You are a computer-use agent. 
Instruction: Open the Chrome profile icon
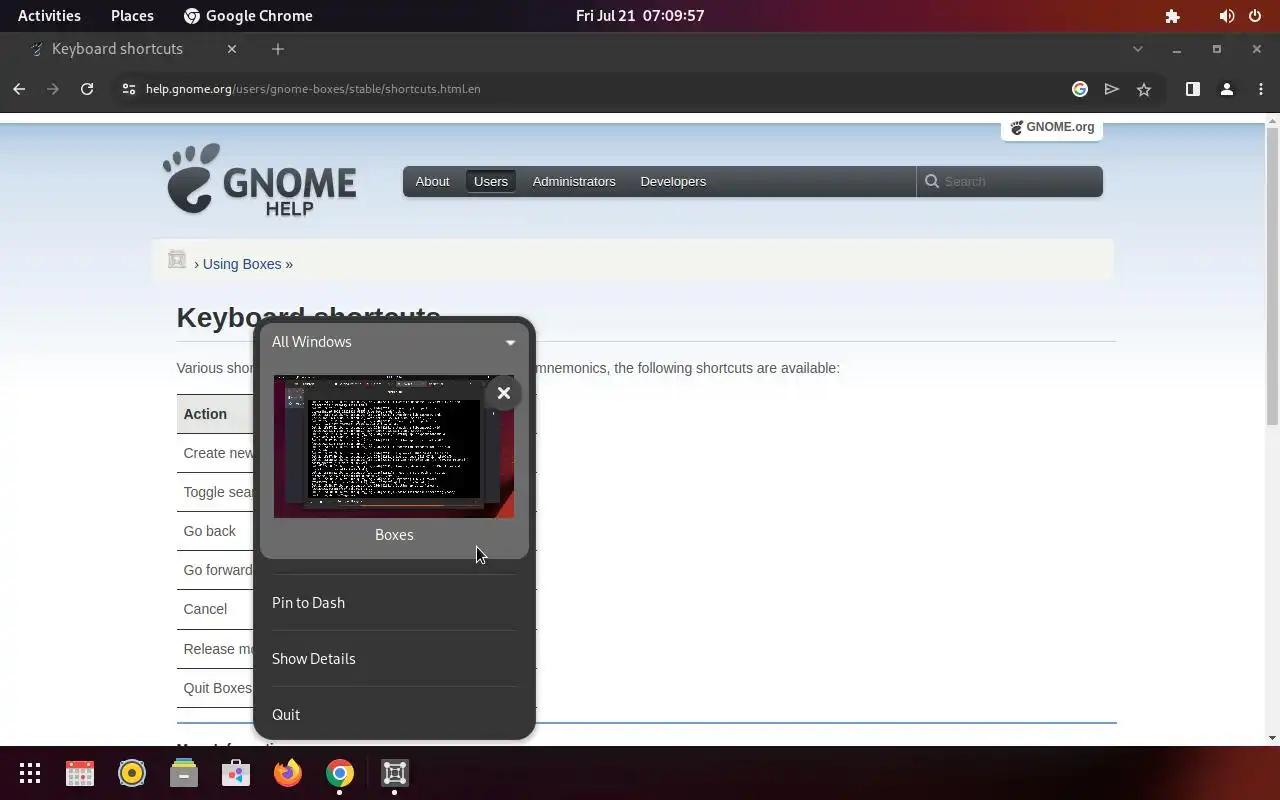(1227, 89)
